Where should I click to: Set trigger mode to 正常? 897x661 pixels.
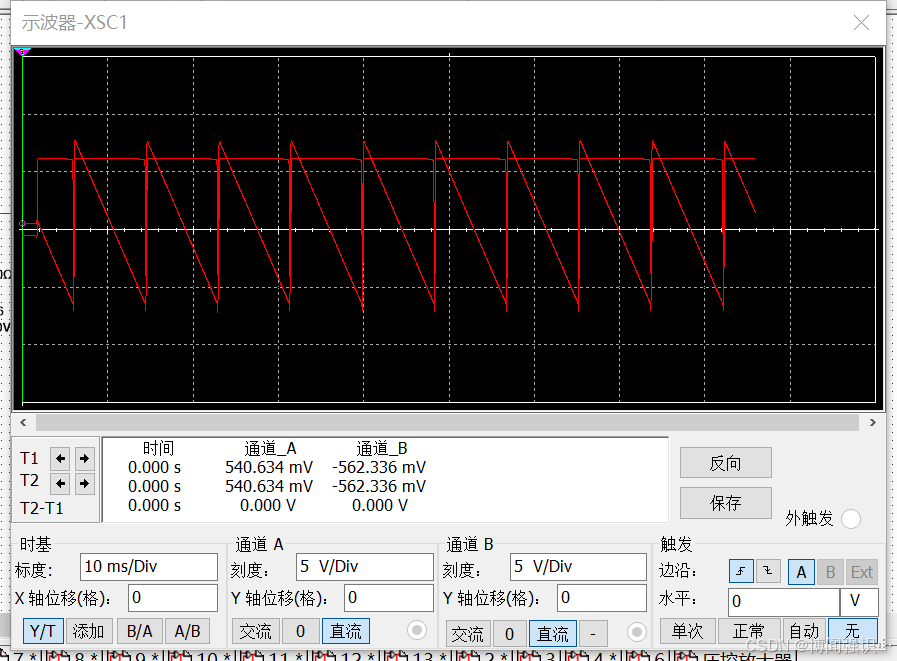(748, 631)
